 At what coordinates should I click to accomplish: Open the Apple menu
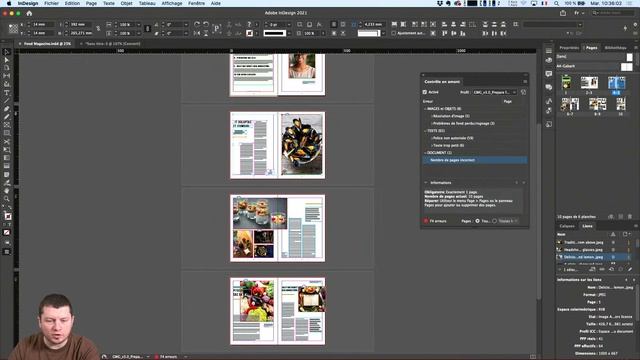click(9, 3)
